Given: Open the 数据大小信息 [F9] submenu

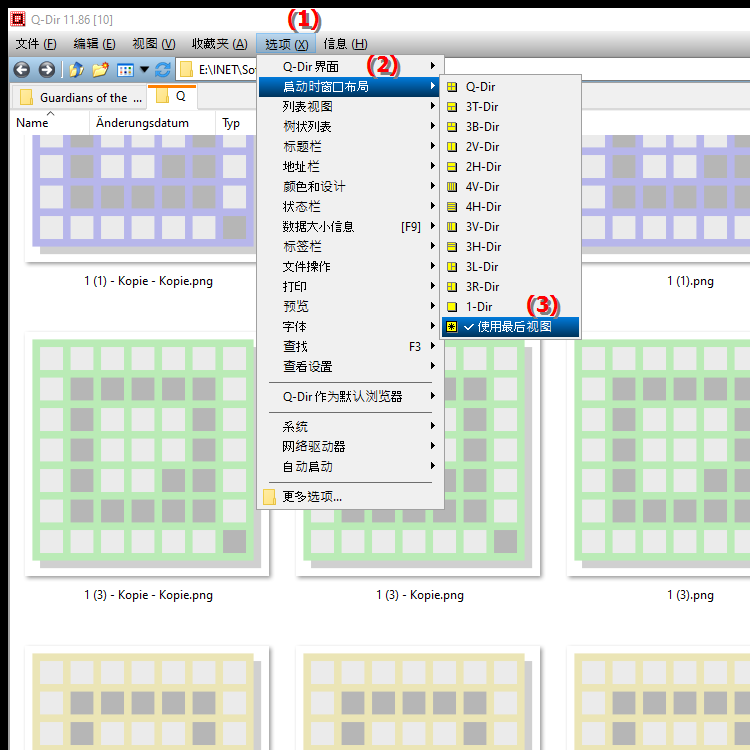Looking at the screenshot, I should 351,227.
